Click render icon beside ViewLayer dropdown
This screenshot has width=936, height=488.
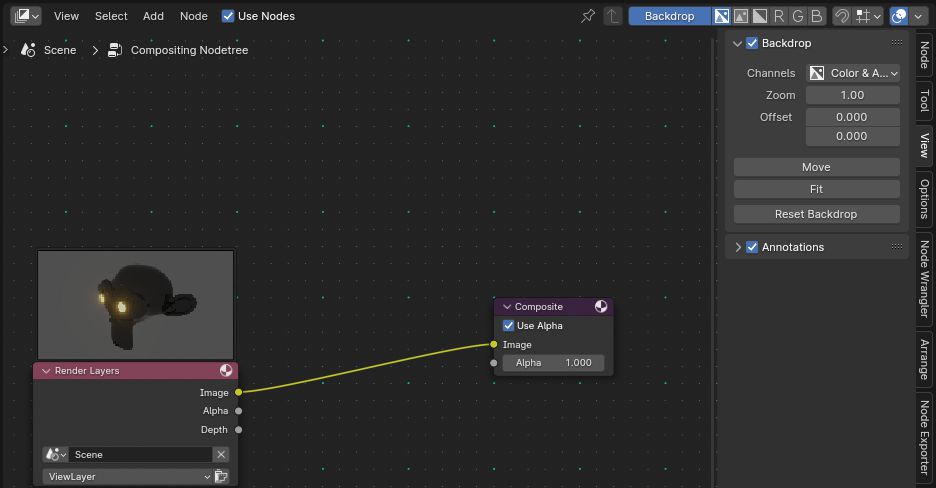(x=222, y=477)
